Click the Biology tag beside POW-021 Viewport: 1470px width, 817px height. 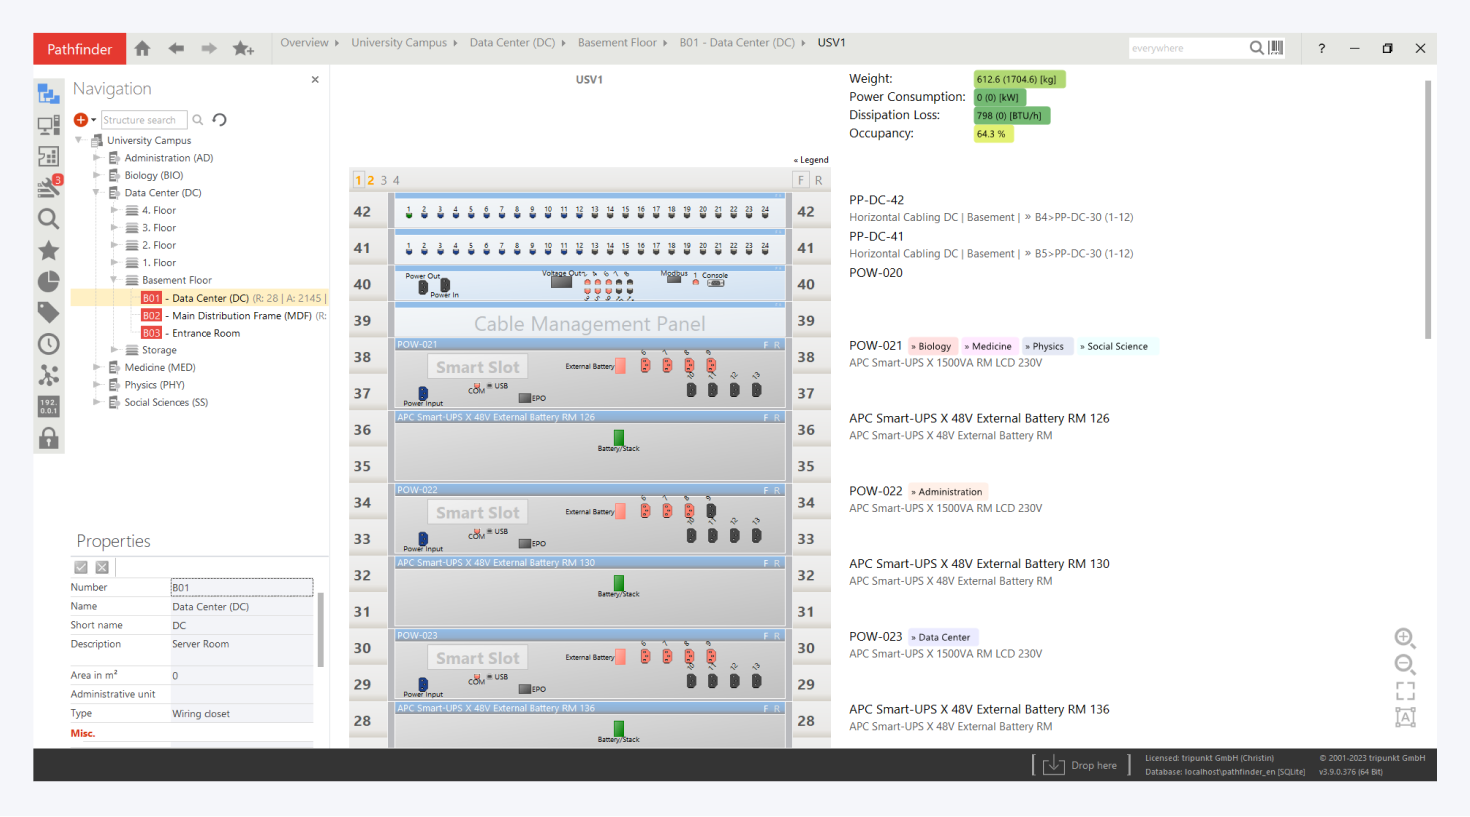pos(933,346)
